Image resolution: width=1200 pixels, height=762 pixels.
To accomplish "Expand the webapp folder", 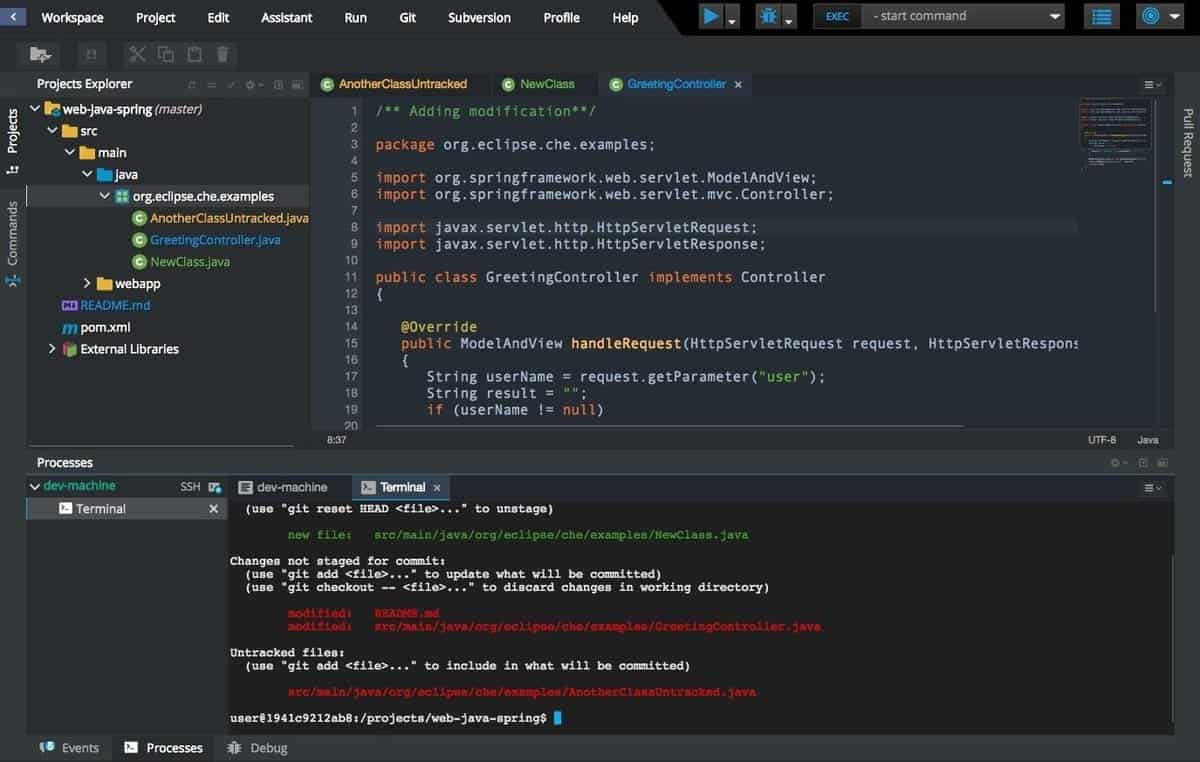I will [86, 283].
